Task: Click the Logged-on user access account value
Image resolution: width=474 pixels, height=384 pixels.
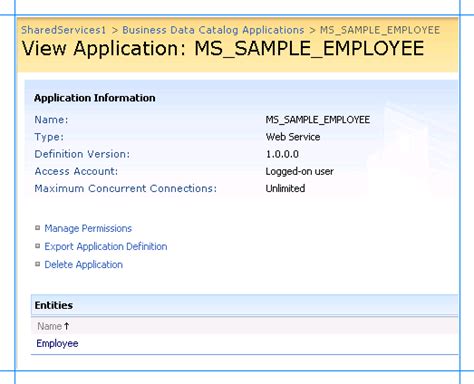Action: pos(300,171)
